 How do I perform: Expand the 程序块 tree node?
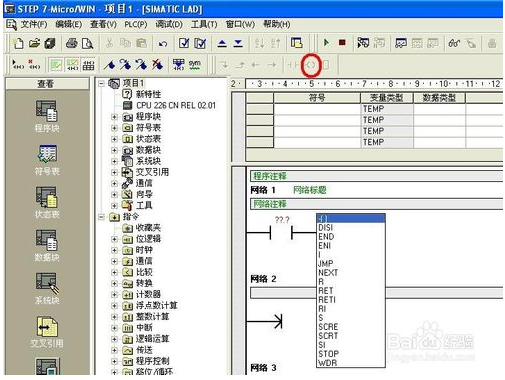(114, 117)
